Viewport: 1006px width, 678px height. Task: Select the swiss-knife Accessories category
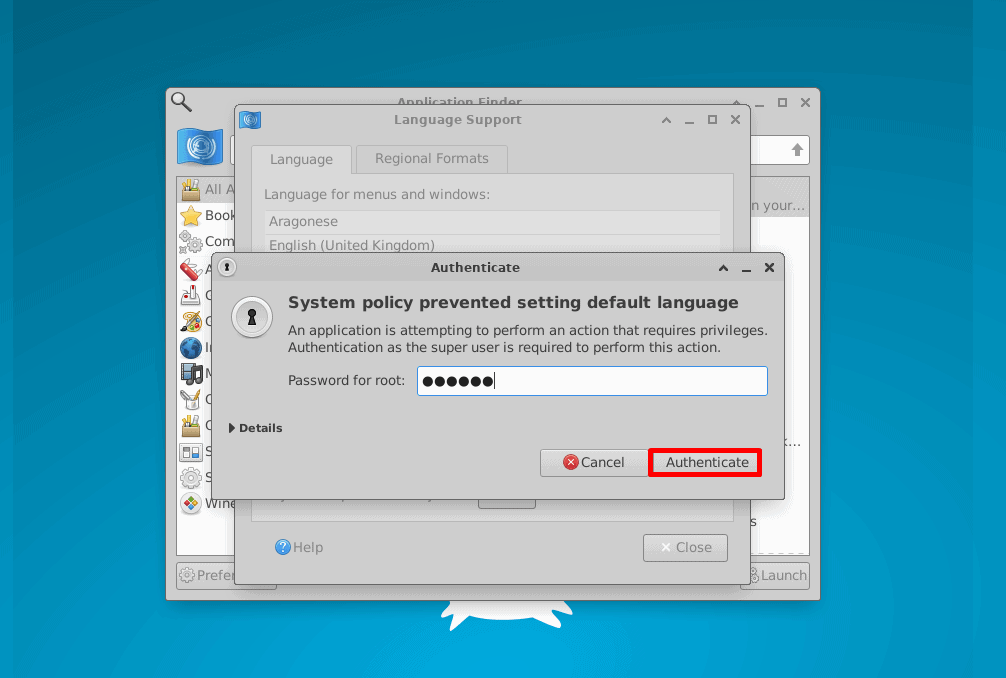click(191, 269)
